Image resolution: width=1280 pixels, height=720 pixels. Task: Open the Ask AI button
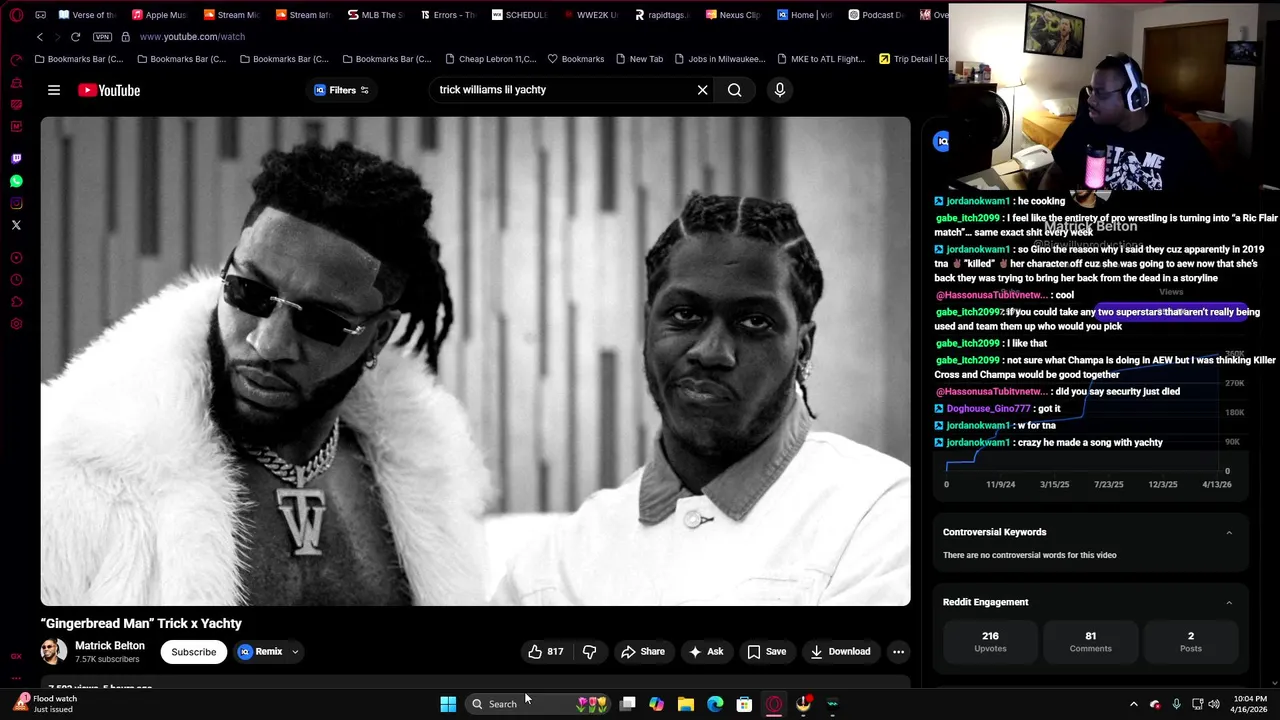tap(705, 652)
